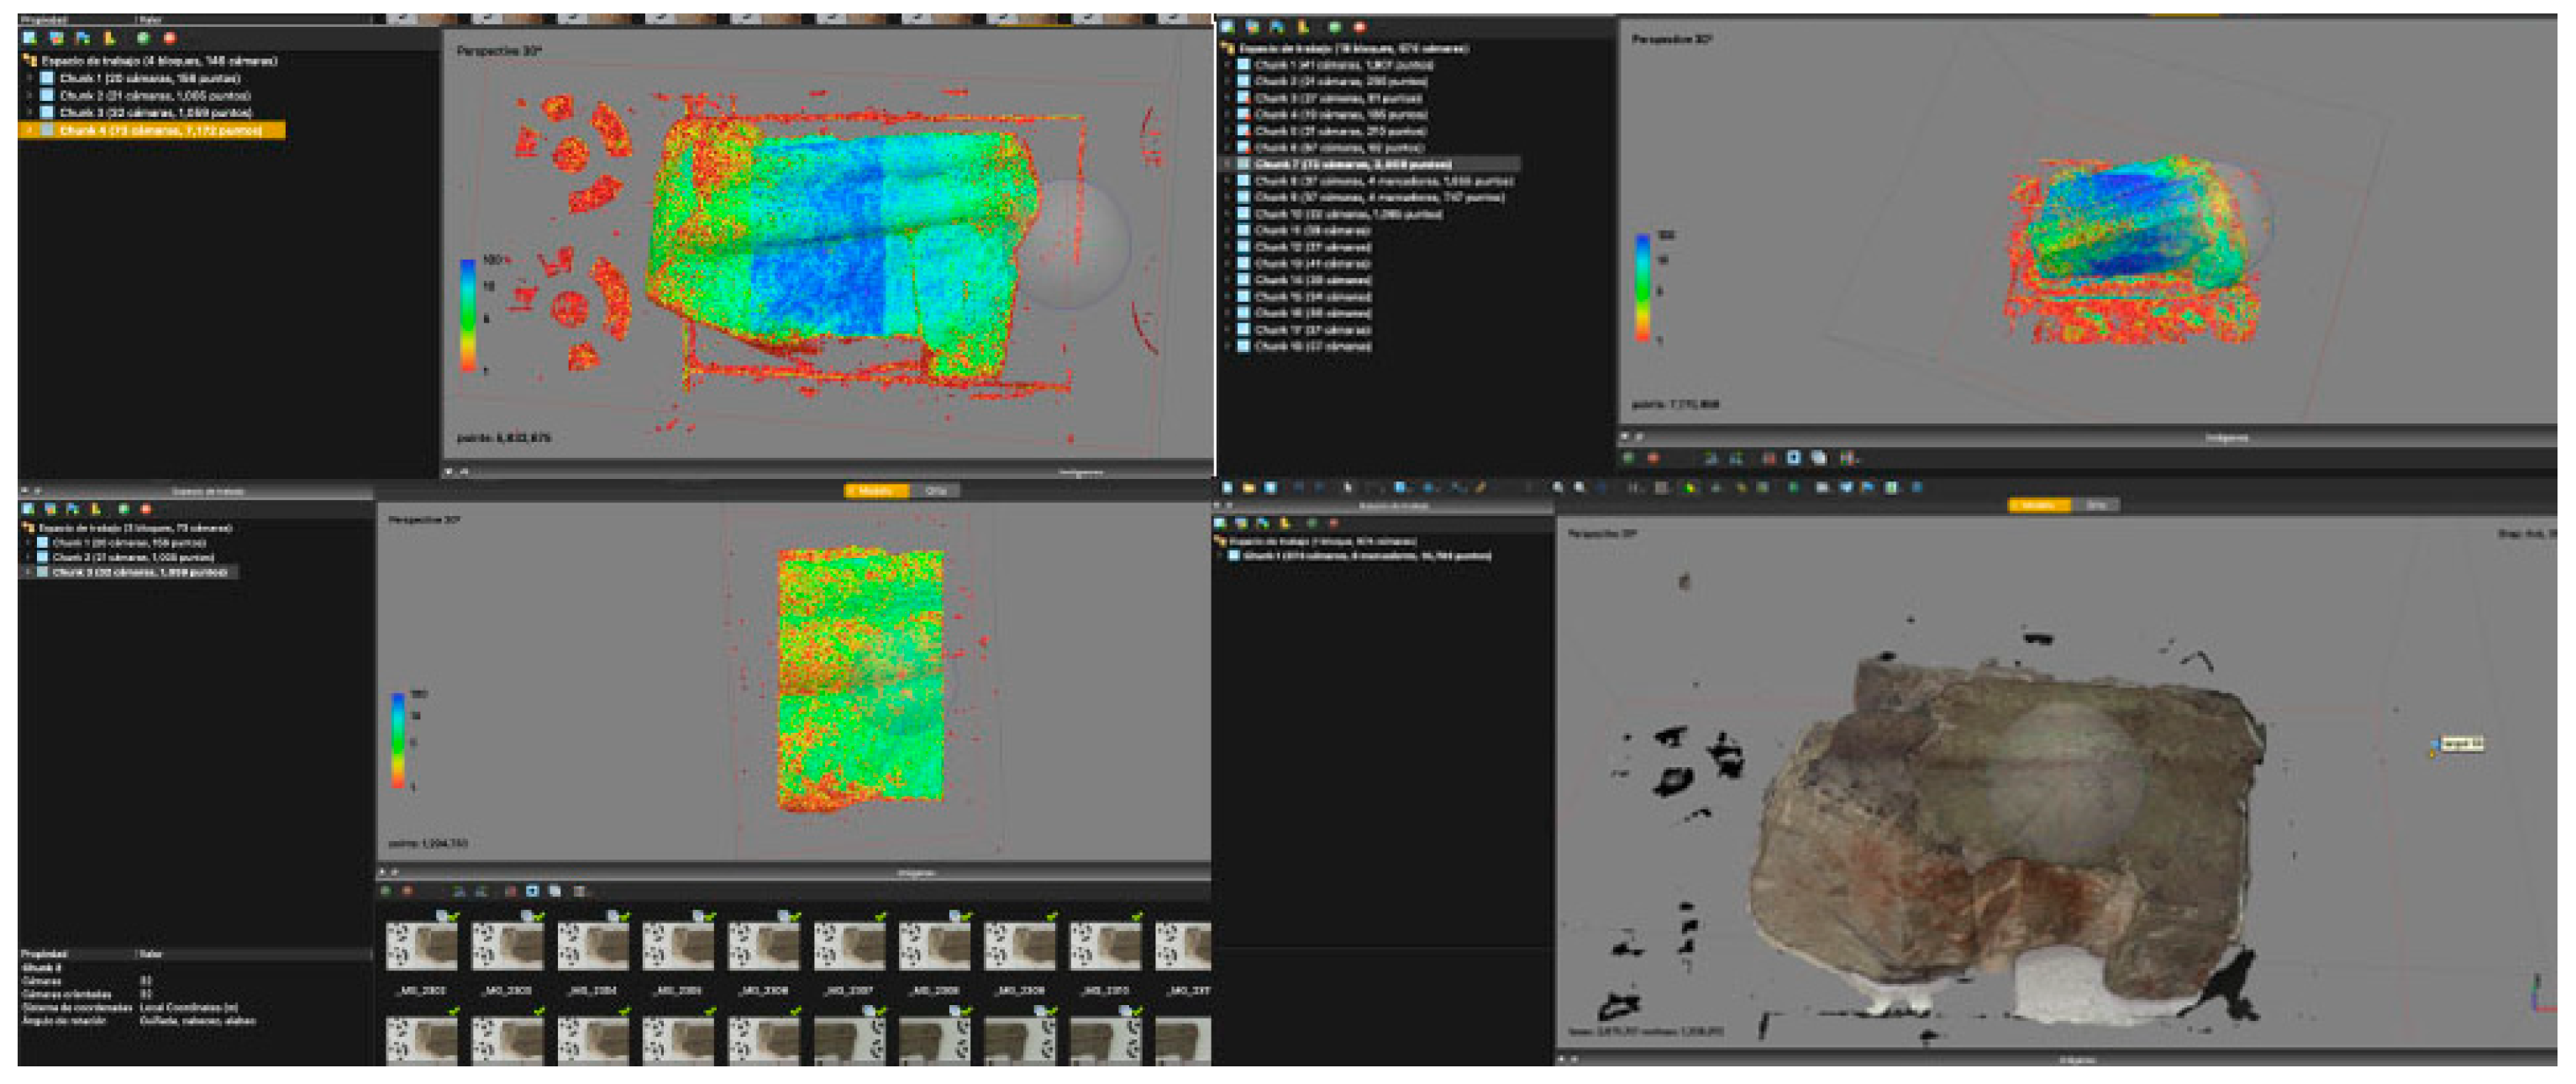This screenshot has width=2576, height=1084.
Task: Expand Chunk 1 (974 cámaras) tree arrow
Action: click(1221, 556)
